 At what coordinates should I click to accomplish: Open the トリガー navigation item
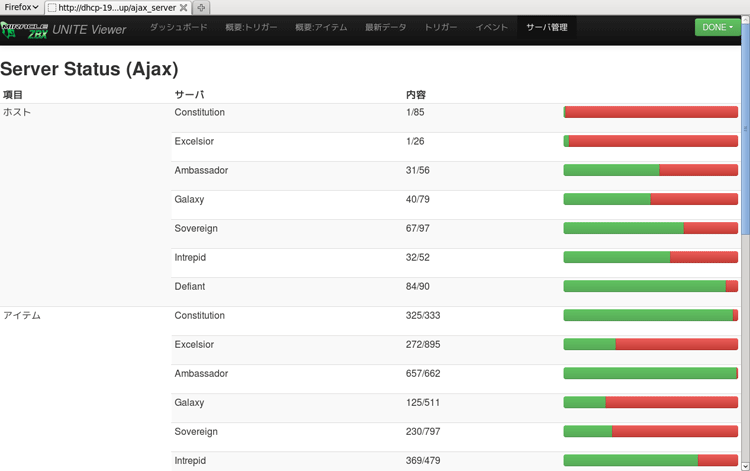pyautogui.click(x=440, y=28)
